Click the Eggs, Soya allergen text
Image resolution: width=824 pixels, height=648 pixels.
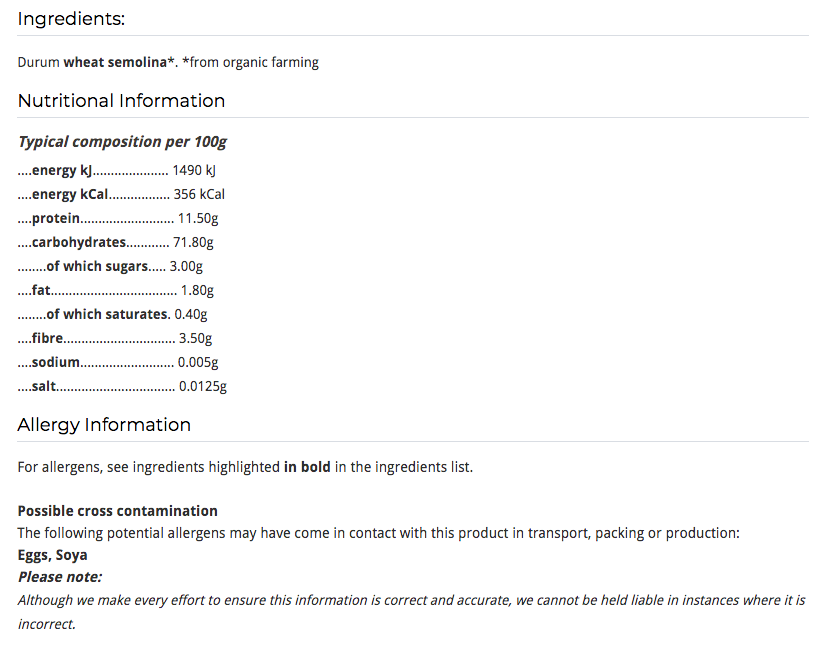(x=53, y=555)
